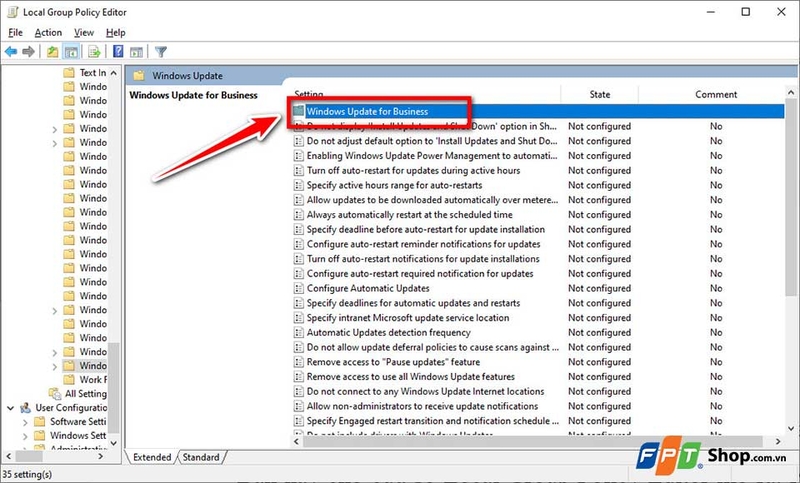Select 'Configure auto-restart reminder notifications for updates'
800x483 pixels.
[x=423, y=244]
